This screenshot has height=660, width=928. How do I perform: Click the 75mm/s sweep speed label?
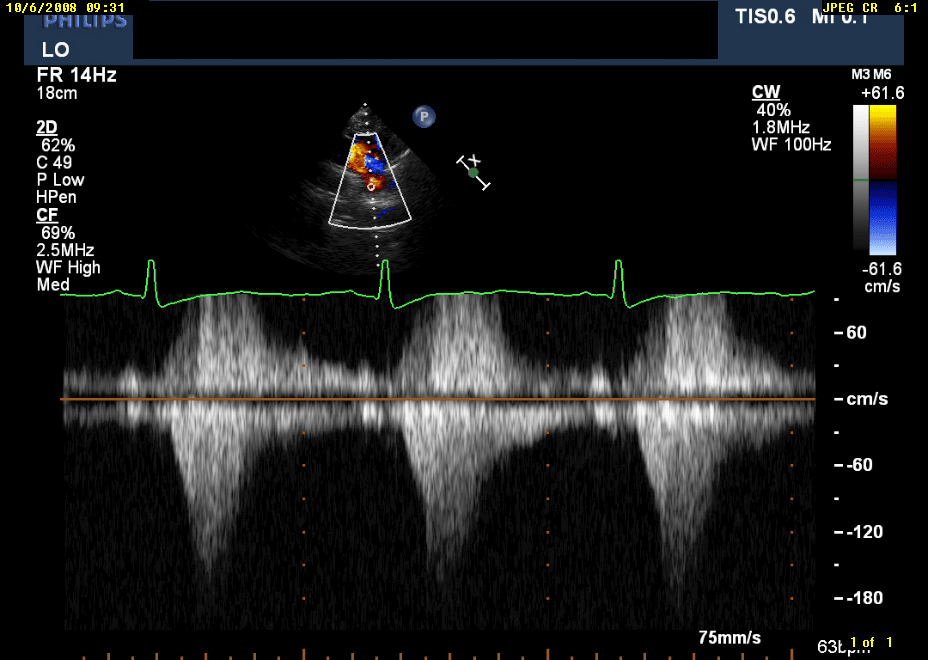point(729,637)
